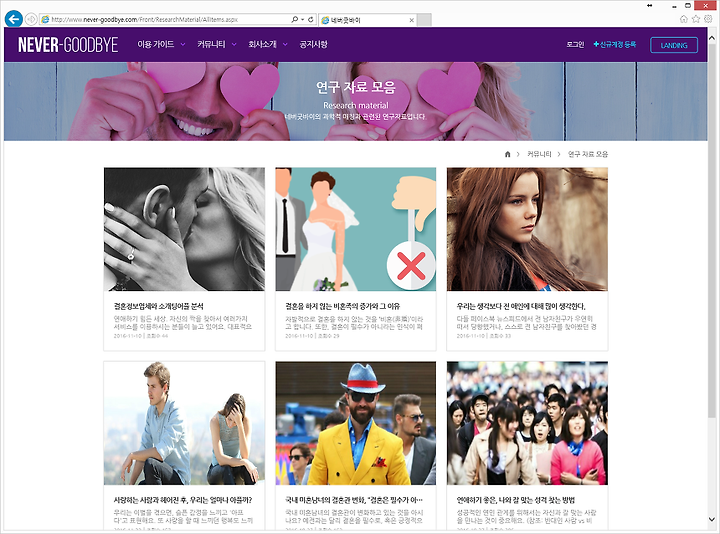Open the browser tools gear icon
Viewport: 720px width, 534px height.
(x=709, y=19)
